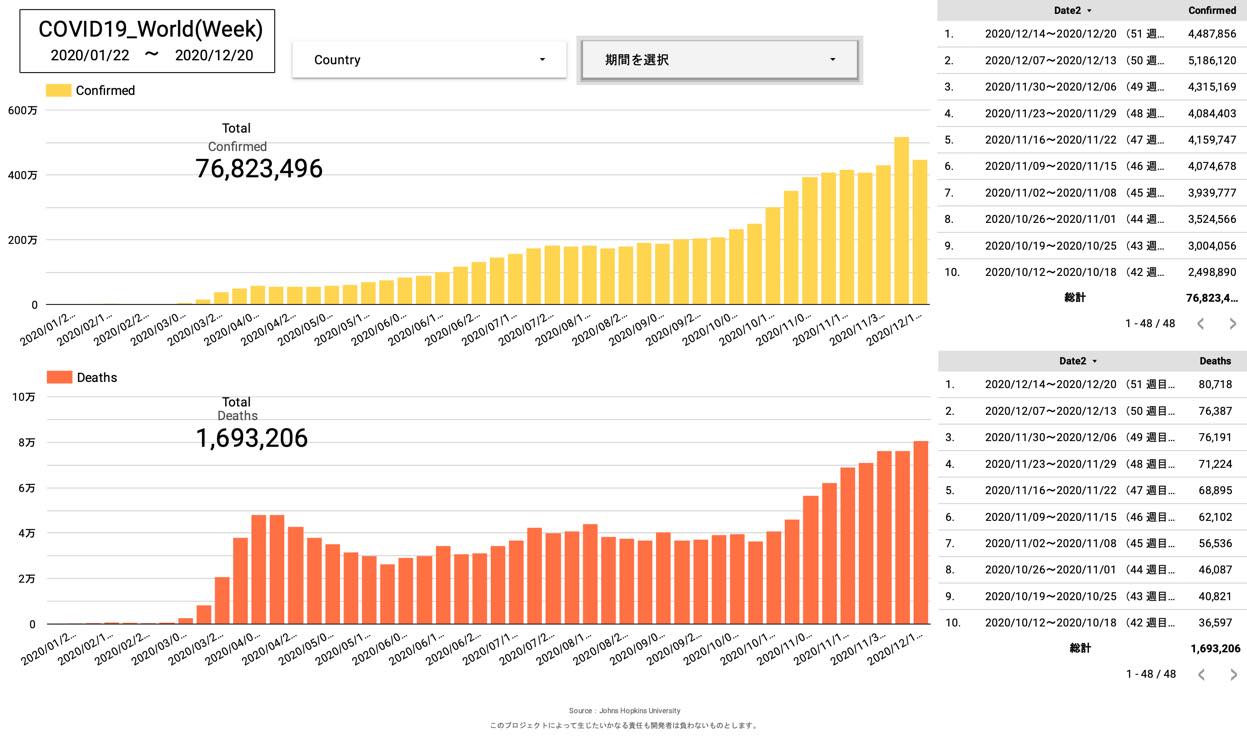Click the COVID19_World(Week) title box
1247x749 pixels.
(x=148, y=41)
